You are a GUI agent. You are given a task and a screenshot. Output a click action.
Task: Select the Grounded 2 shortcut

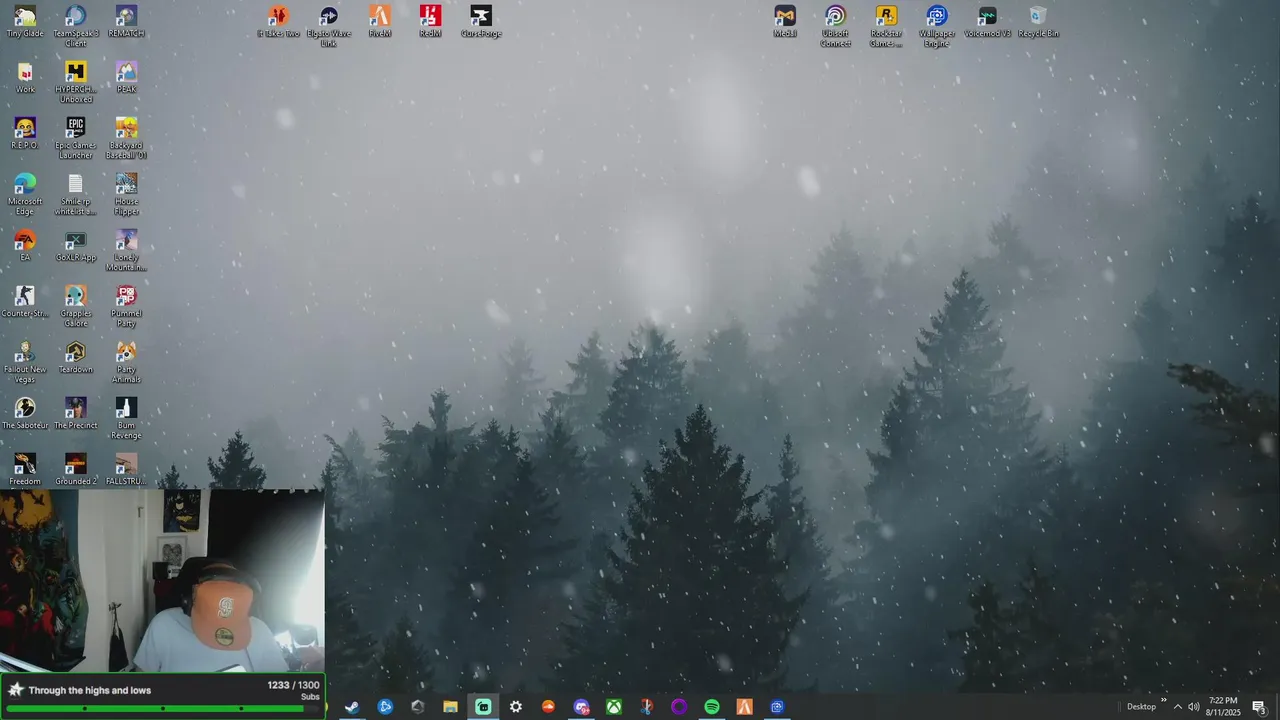pos(76,469)
